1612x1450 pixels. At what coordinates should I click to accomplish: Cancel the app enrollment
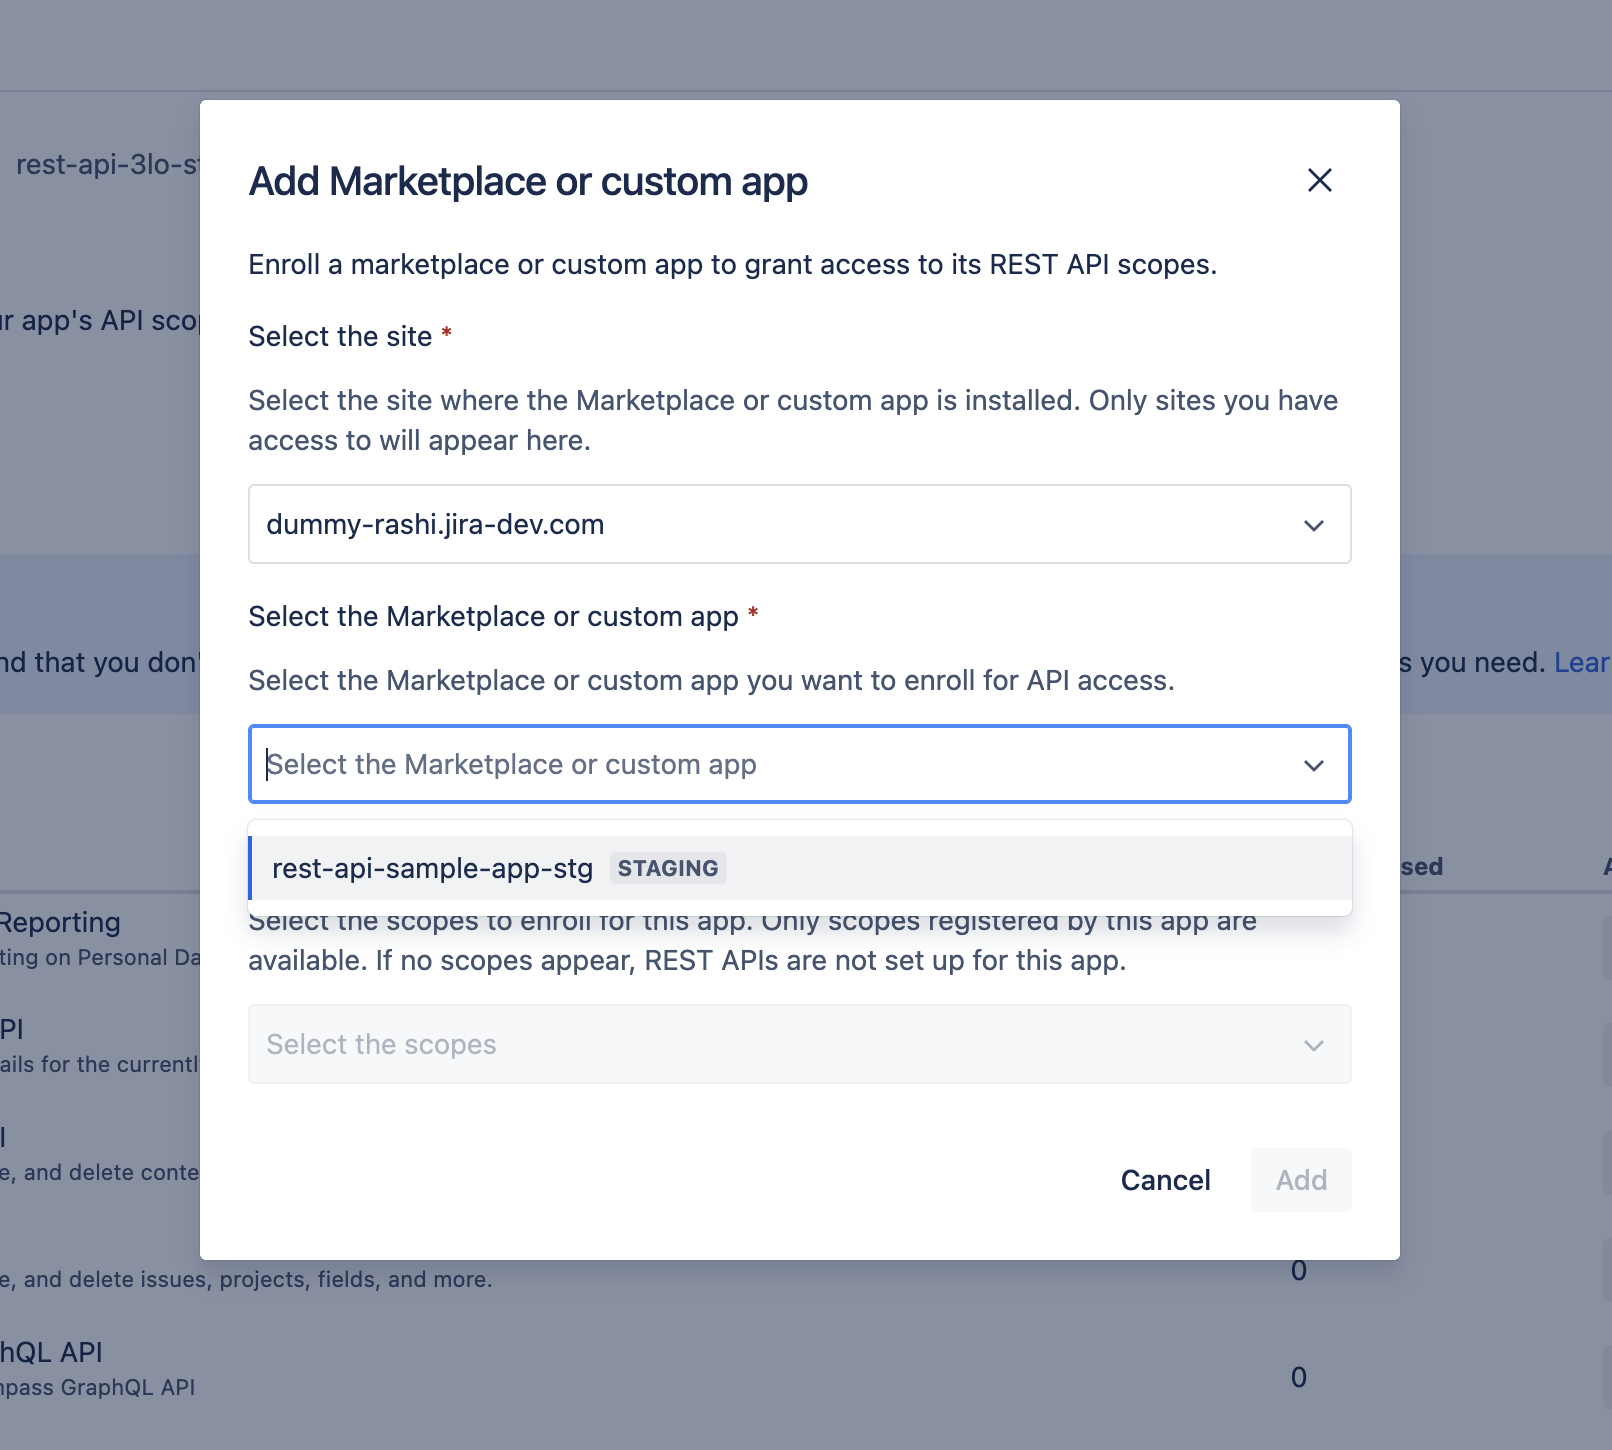(x=1164, y=1180)
